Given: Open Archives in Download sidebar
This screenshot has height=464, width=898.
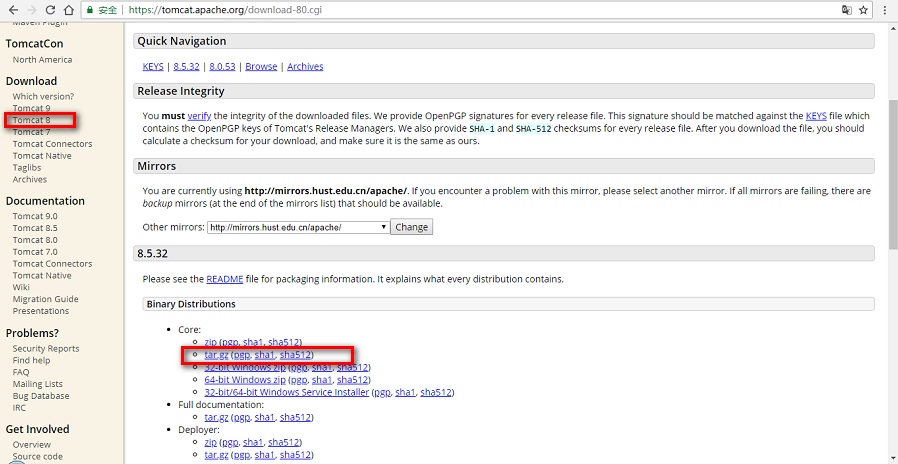Looking at the screenshot, I should click(30, 180).
